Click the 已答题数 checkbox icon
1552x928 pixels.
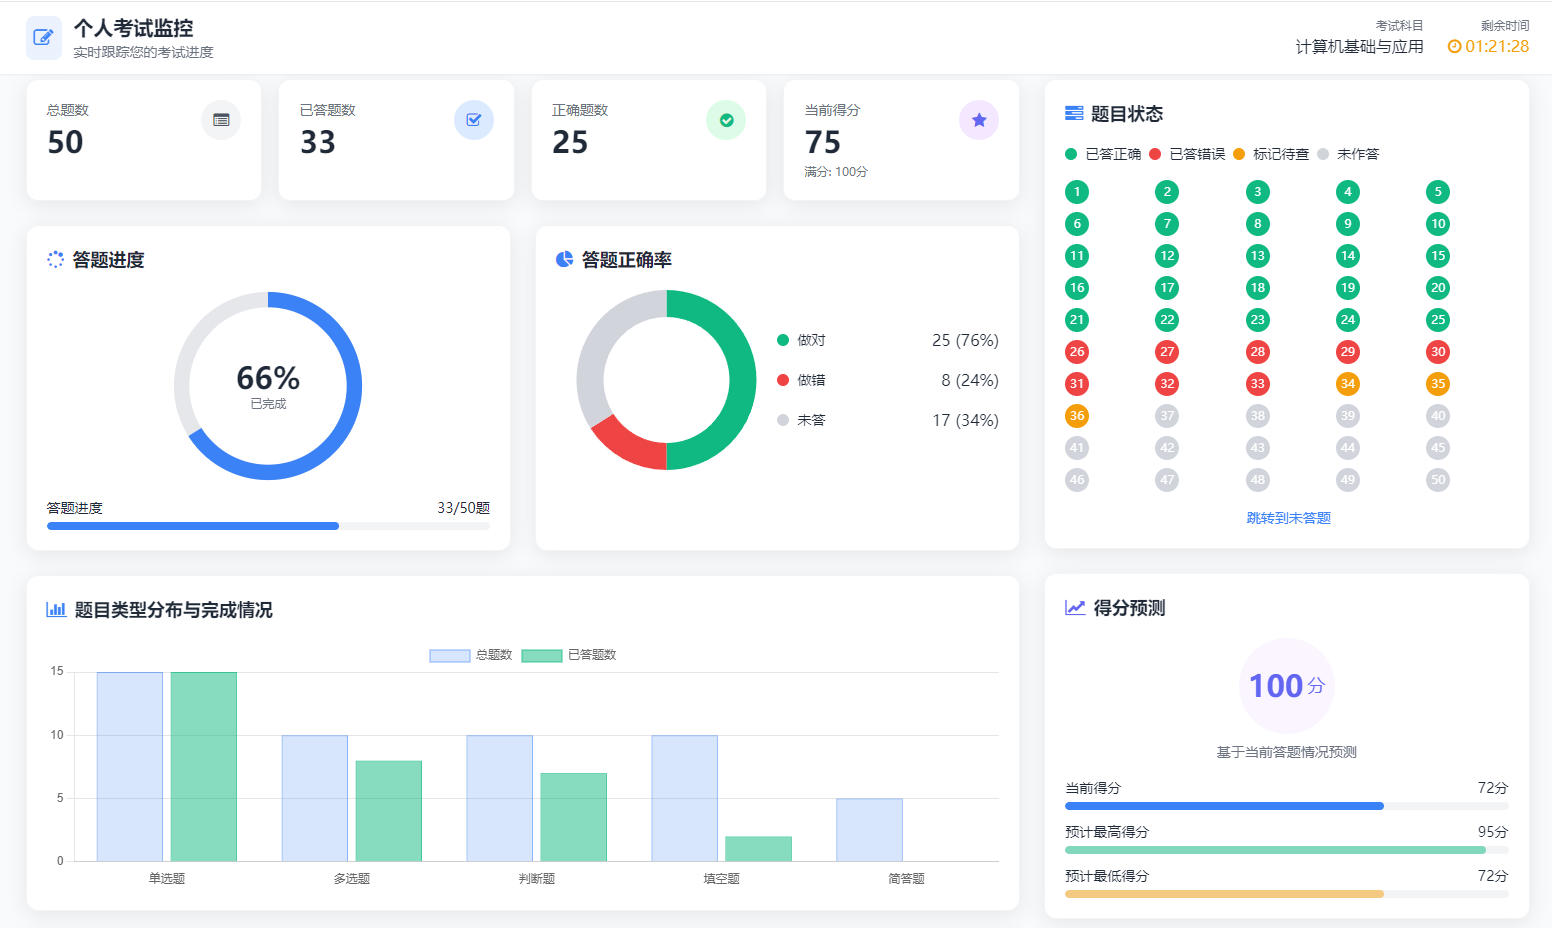tap(474, 120)
